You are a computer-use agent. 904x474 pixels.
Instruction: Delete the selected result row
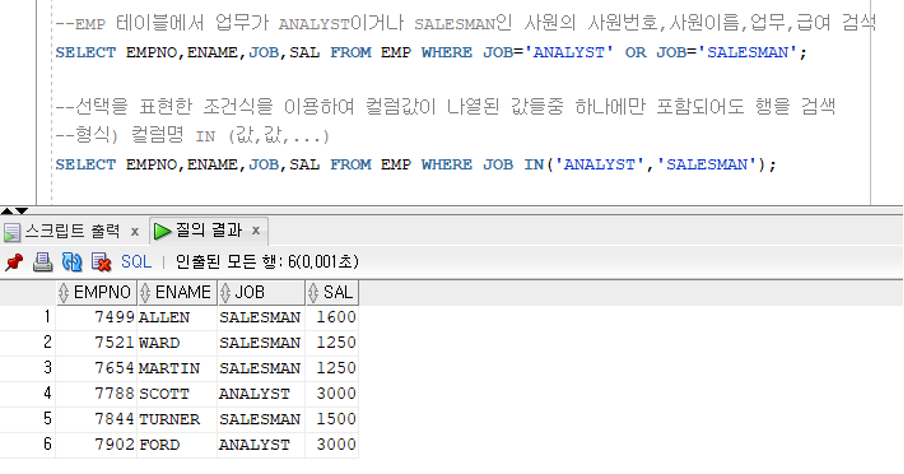pos(101,262)
